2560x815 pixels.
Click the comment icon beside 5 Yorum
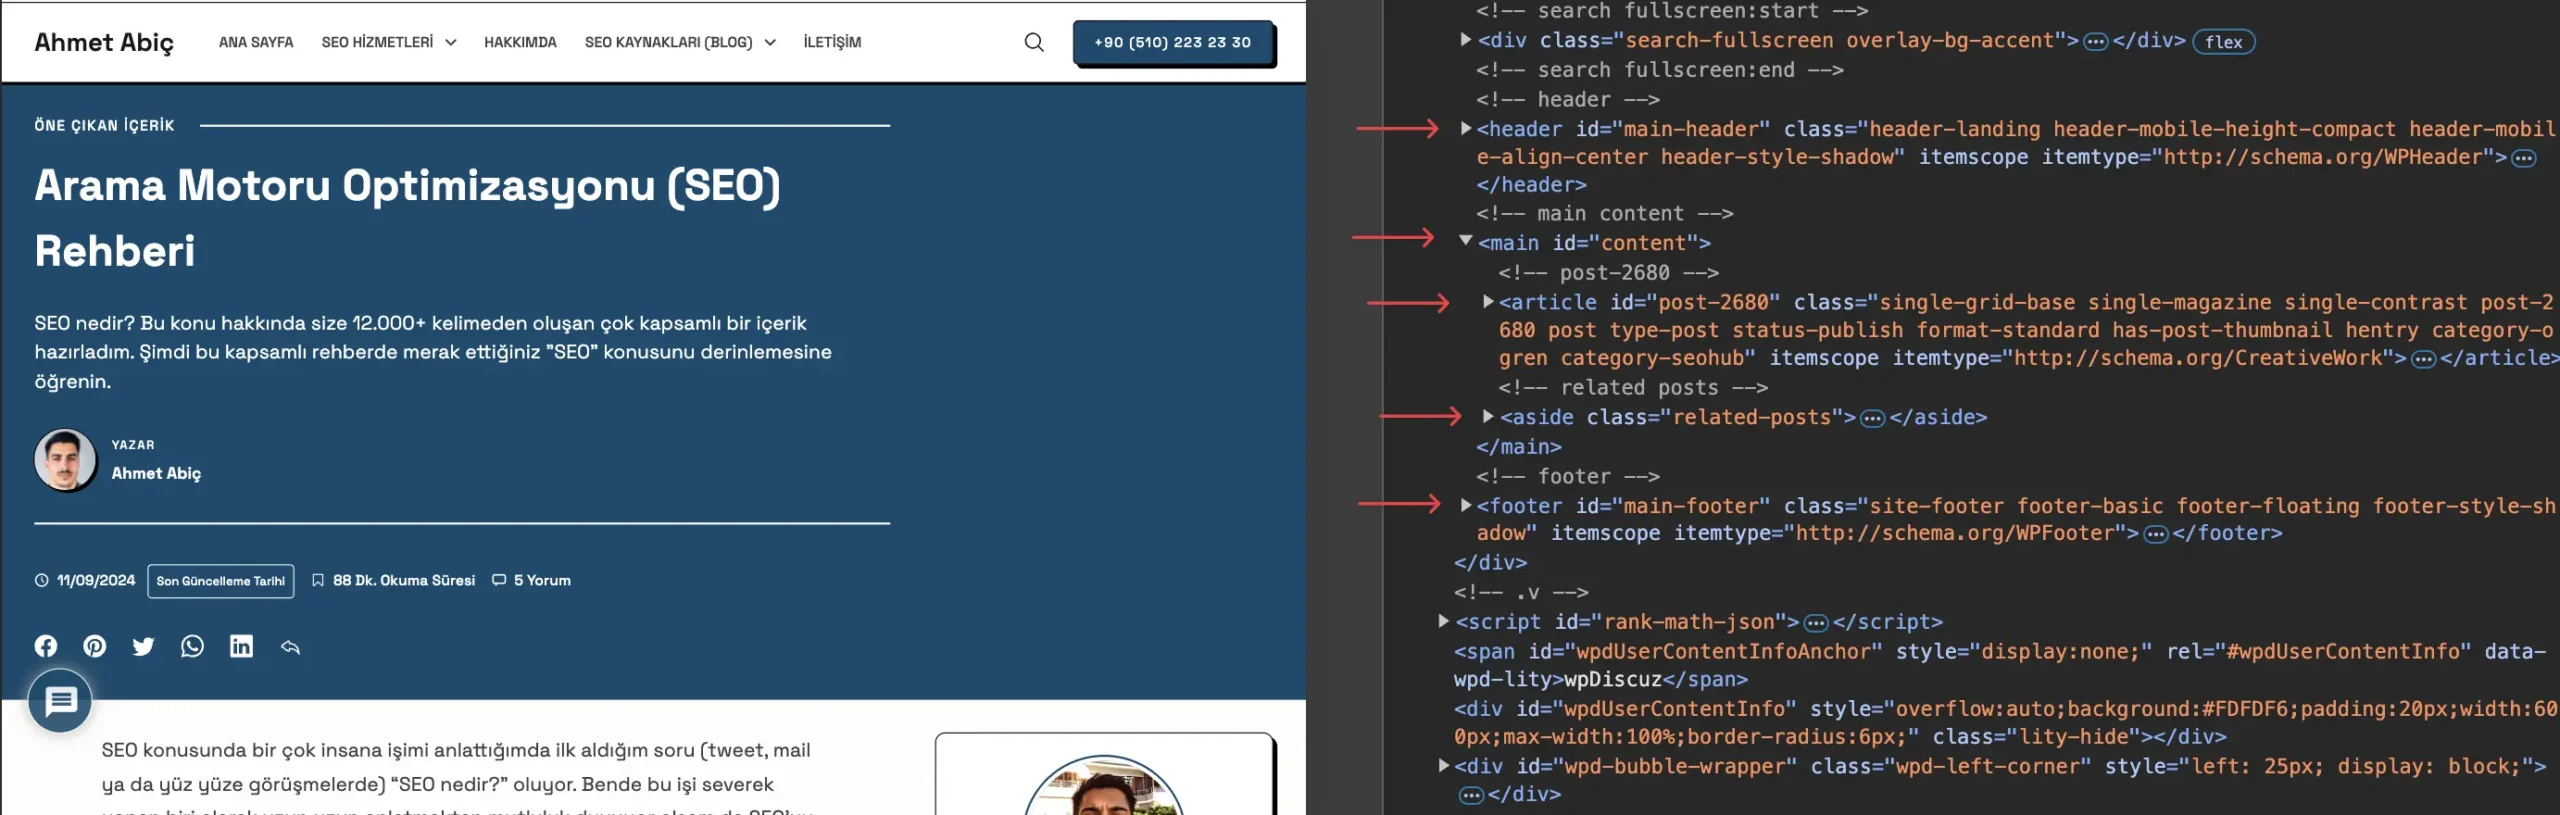(499, 580)
